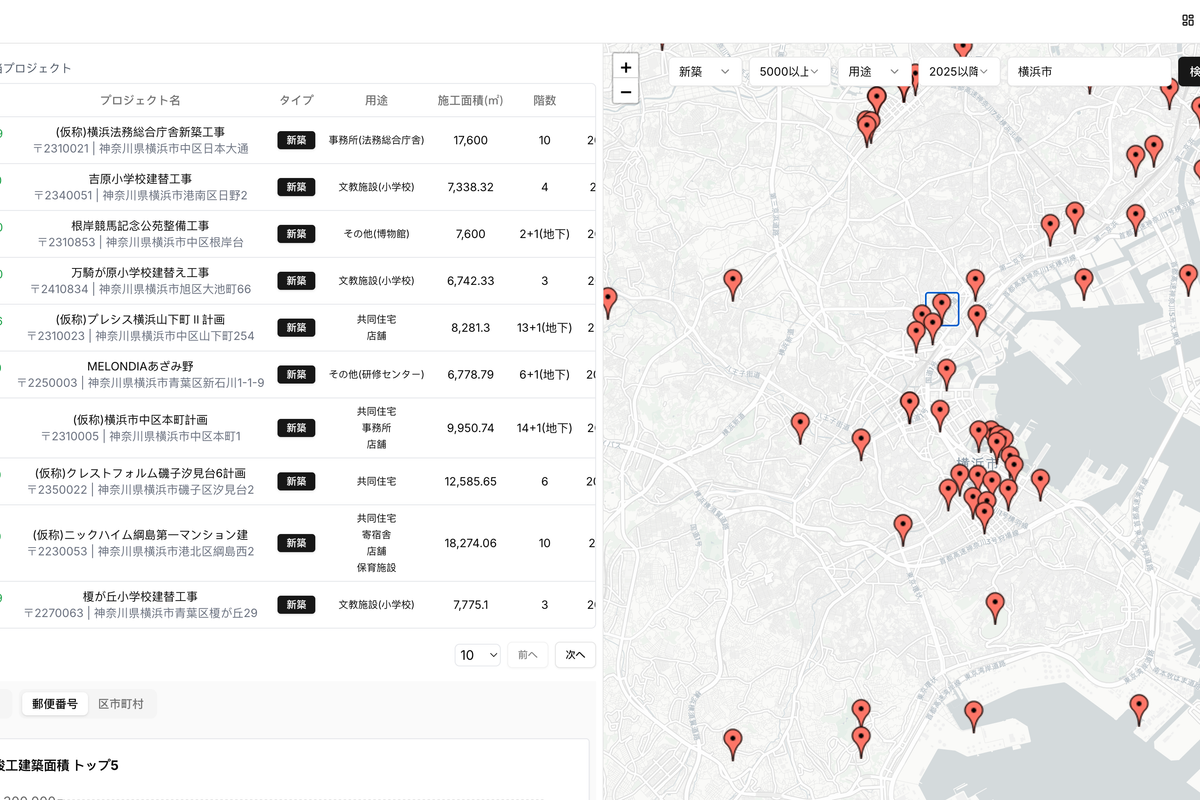Screen dimensions: 1200x800
Task: Click 新築 badge in 吉原小学校建替工事 row
Action: tap(296, 187)
